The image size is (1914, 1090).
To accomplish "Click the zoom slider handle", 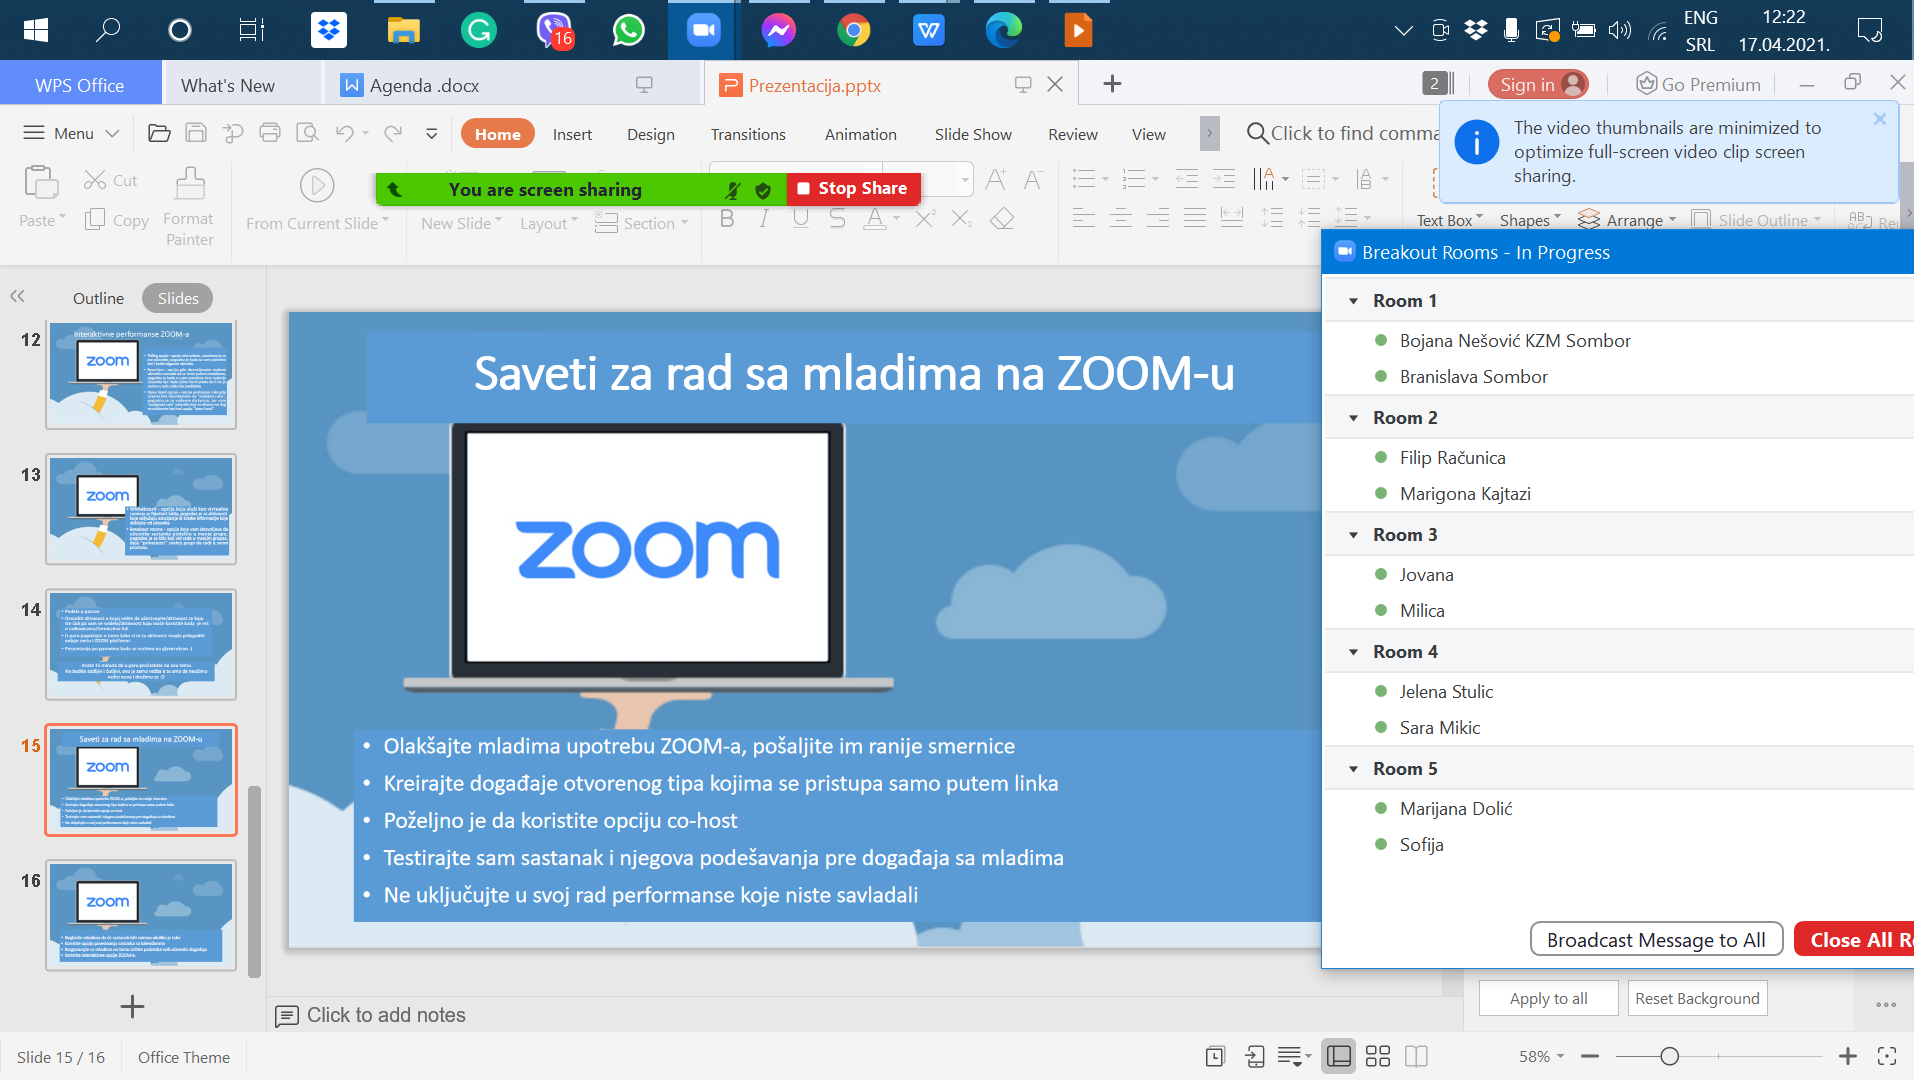I will [x=1669, y=1056].
